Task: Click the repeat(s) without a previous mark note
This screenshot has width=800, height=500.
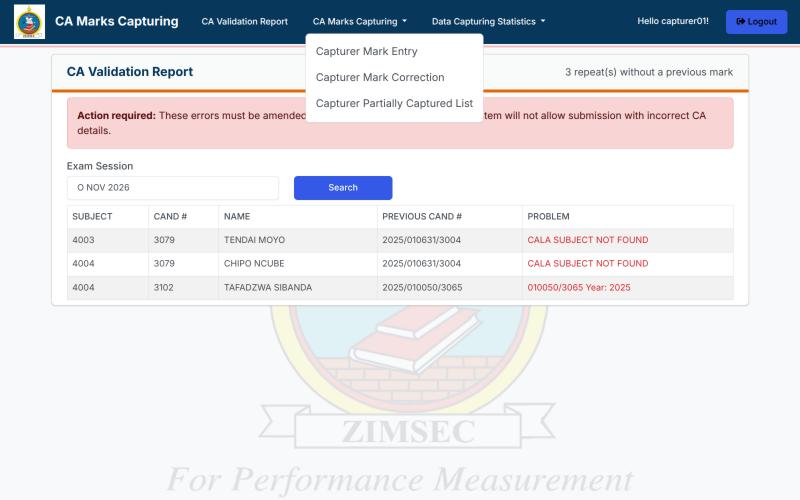Action: pyautogui.click(x=648, y=72)
